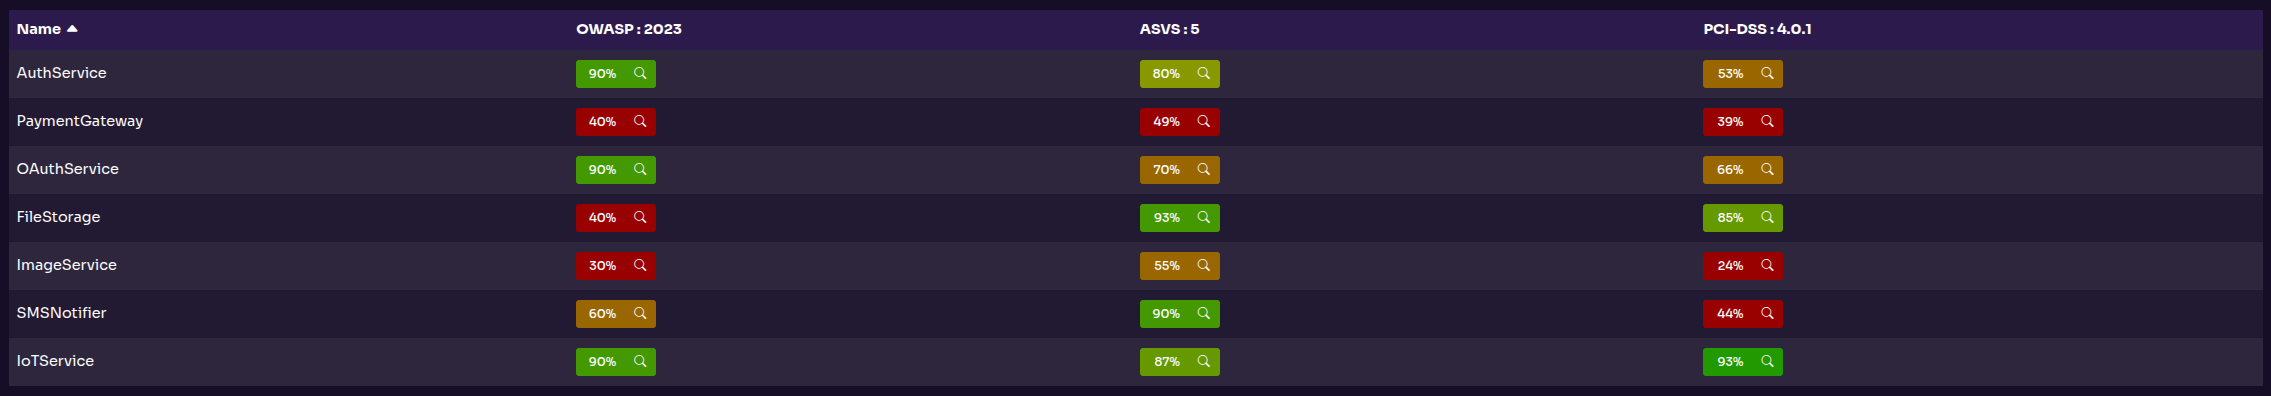Image resolution: width=2271 pixels, height=396 pixels.
Task: Open PaymentGateway PCI-DSS 39% magnifier icon
Action: 1767,121
